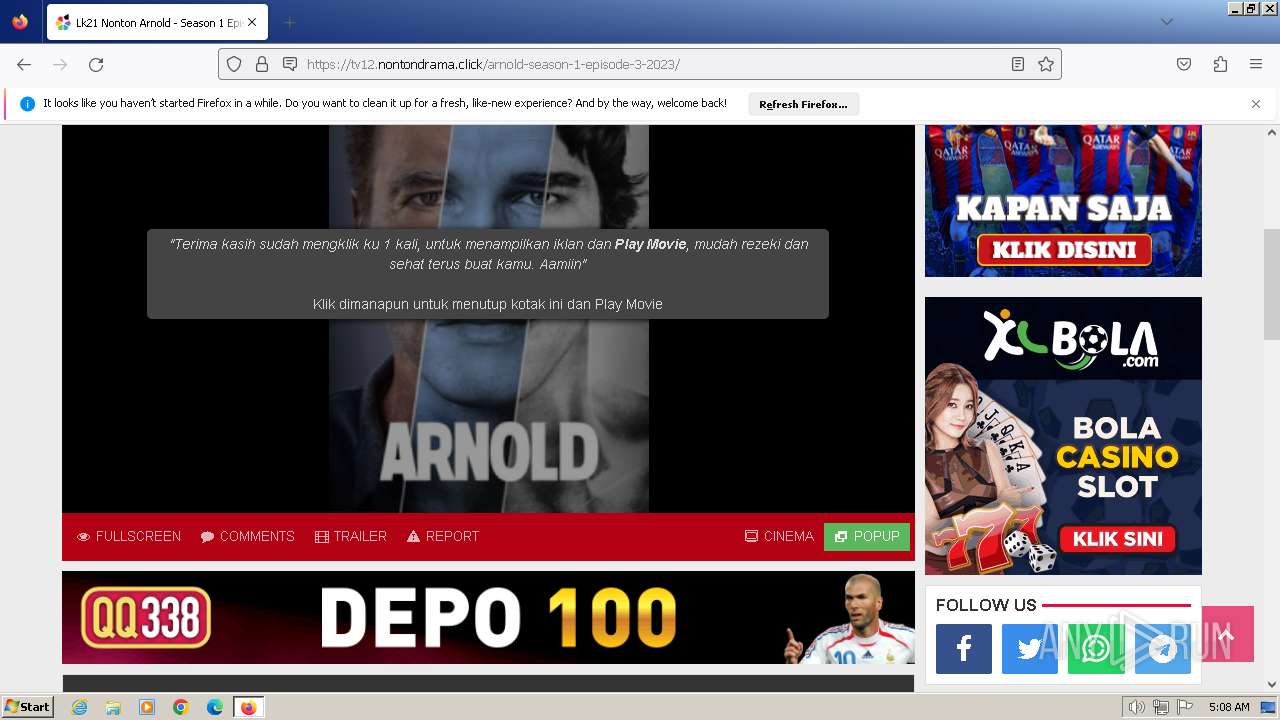REPORT a problem with the video

[443, 537]
